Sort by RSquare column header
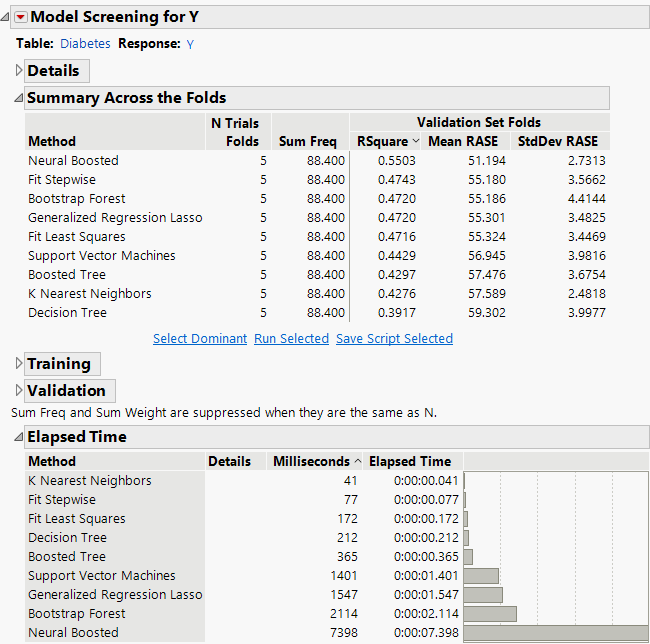The width and height of the screenshot is (650, 644). [x=383, y=141]
